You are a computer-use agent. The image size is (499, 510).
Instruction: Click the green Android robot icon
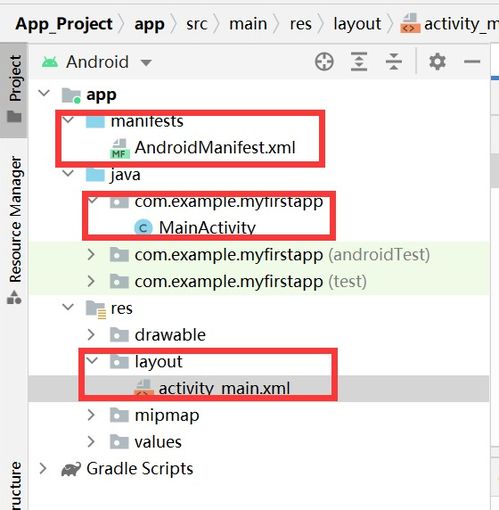tap(50, 62)
